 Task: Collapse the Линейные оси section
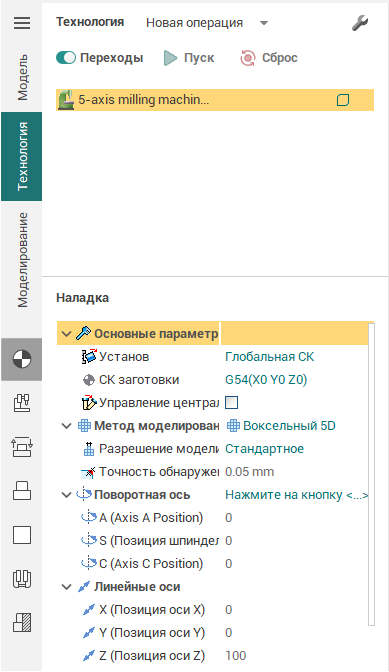point(66,587)
